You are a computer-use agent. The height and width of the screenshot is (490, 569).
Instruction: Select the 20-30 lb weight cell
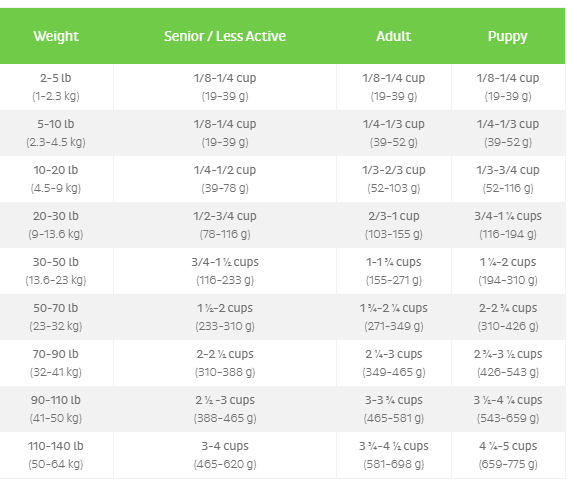(x=56, y=225)
